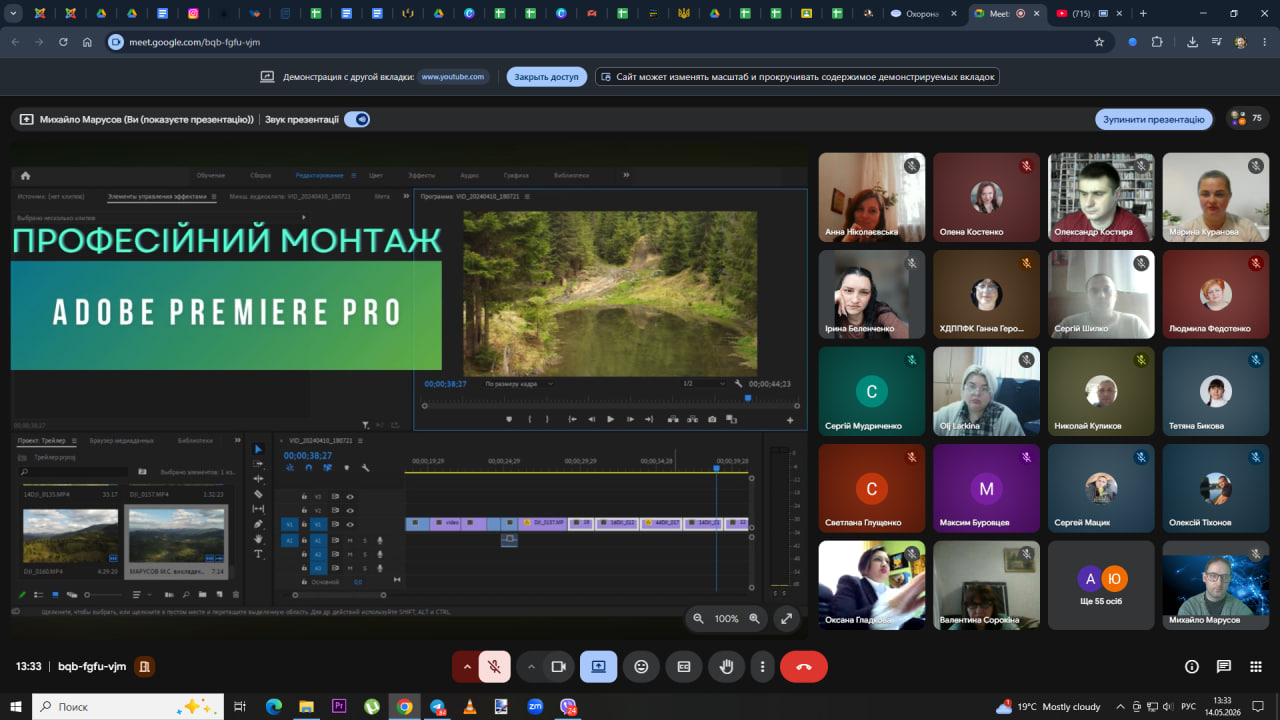Open the timeline wrench settings icon

pos(366,467)
